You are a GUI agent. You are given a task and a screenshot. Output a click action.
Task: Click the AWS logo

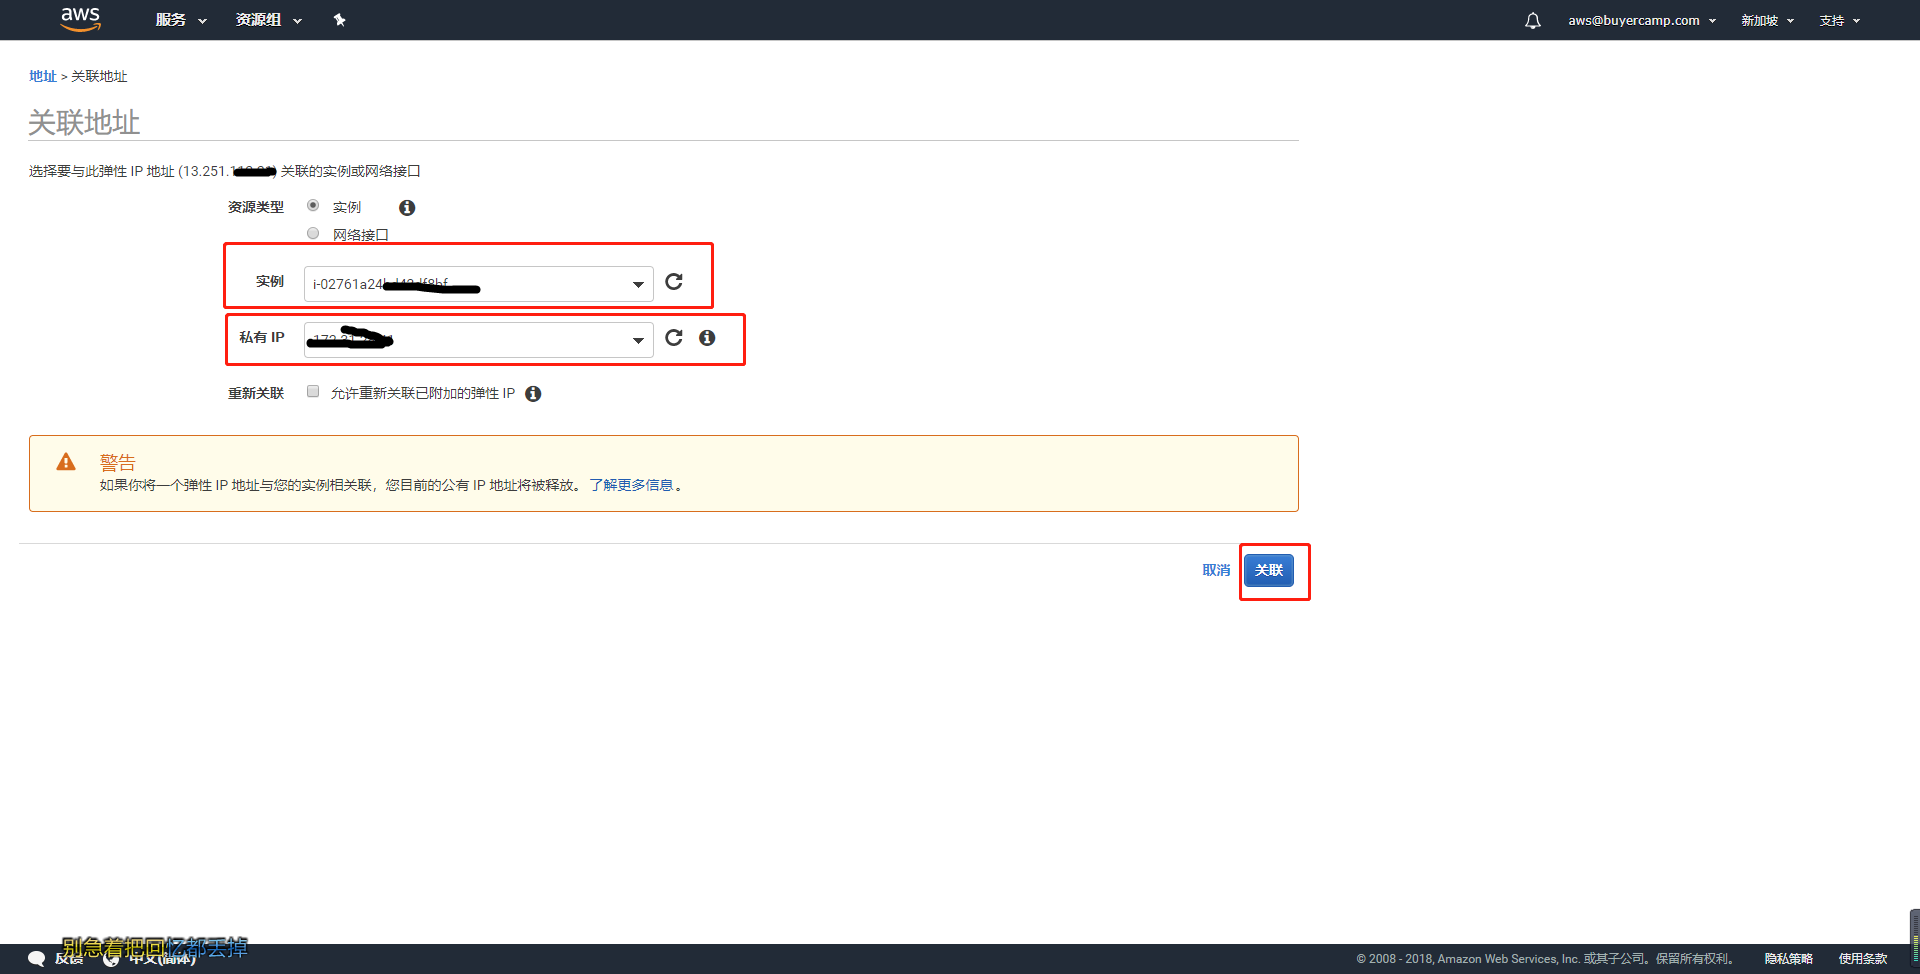pyautogui.click(x=80, y=19)
